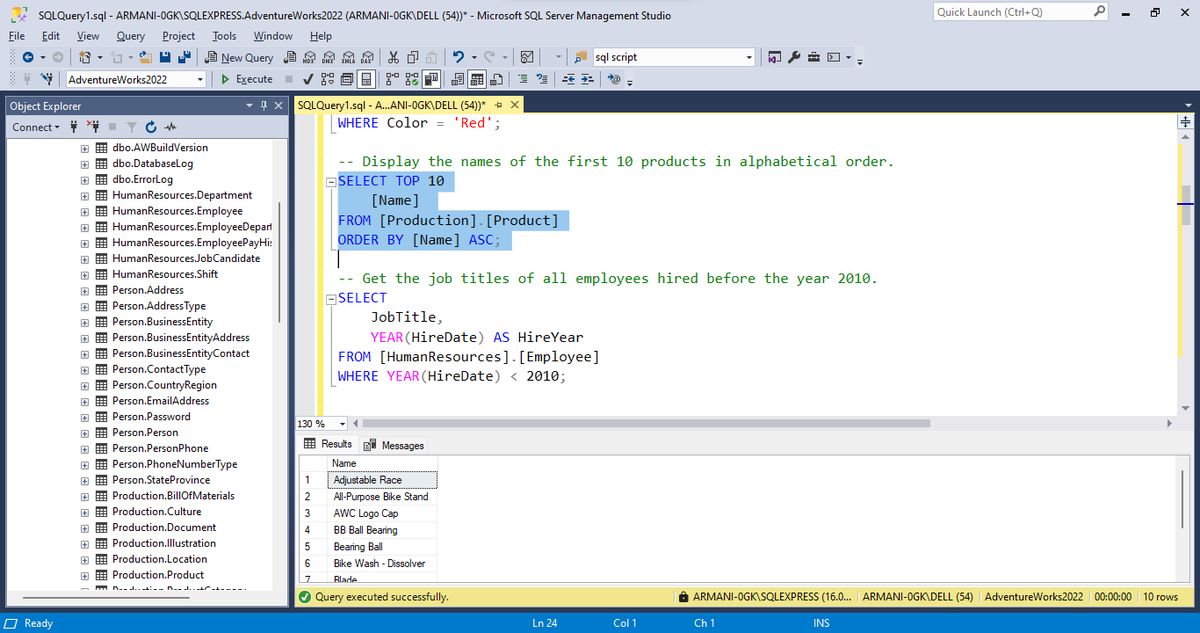This screenshot has height=633, width=1200.
Task: Click the Activity Monitor toolbar icon
Action: [527, 57]
